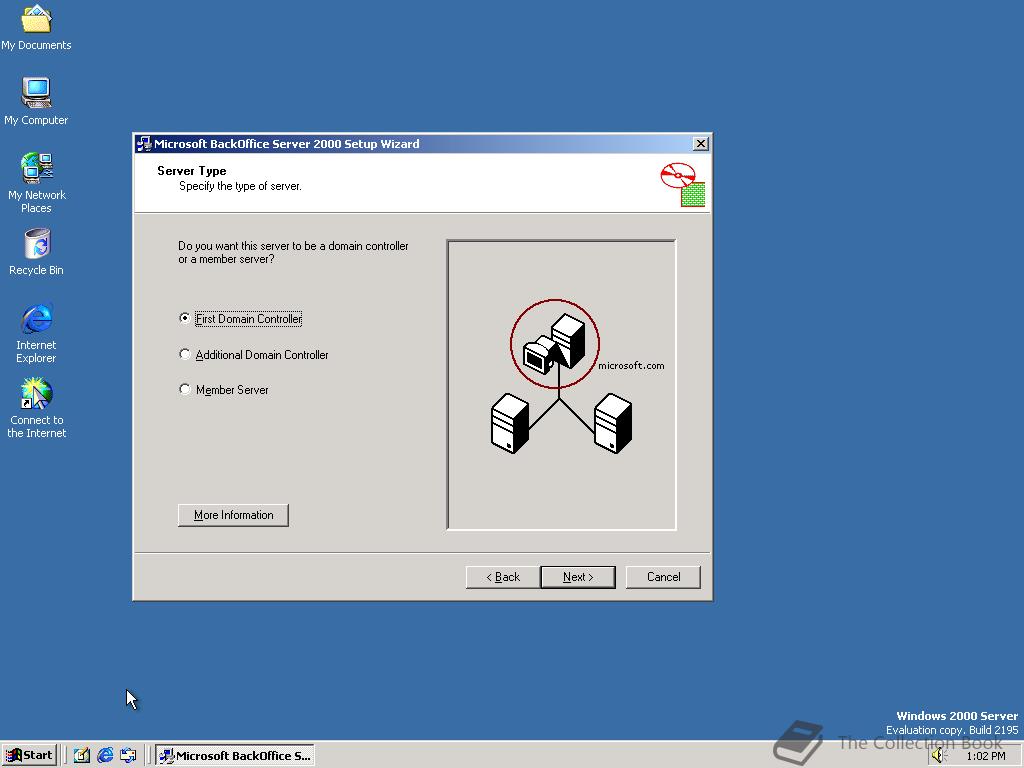Click the Outlook Express quick launch icon
The width and height of the screenshot is (1024, 768).
tap(128, 756)
